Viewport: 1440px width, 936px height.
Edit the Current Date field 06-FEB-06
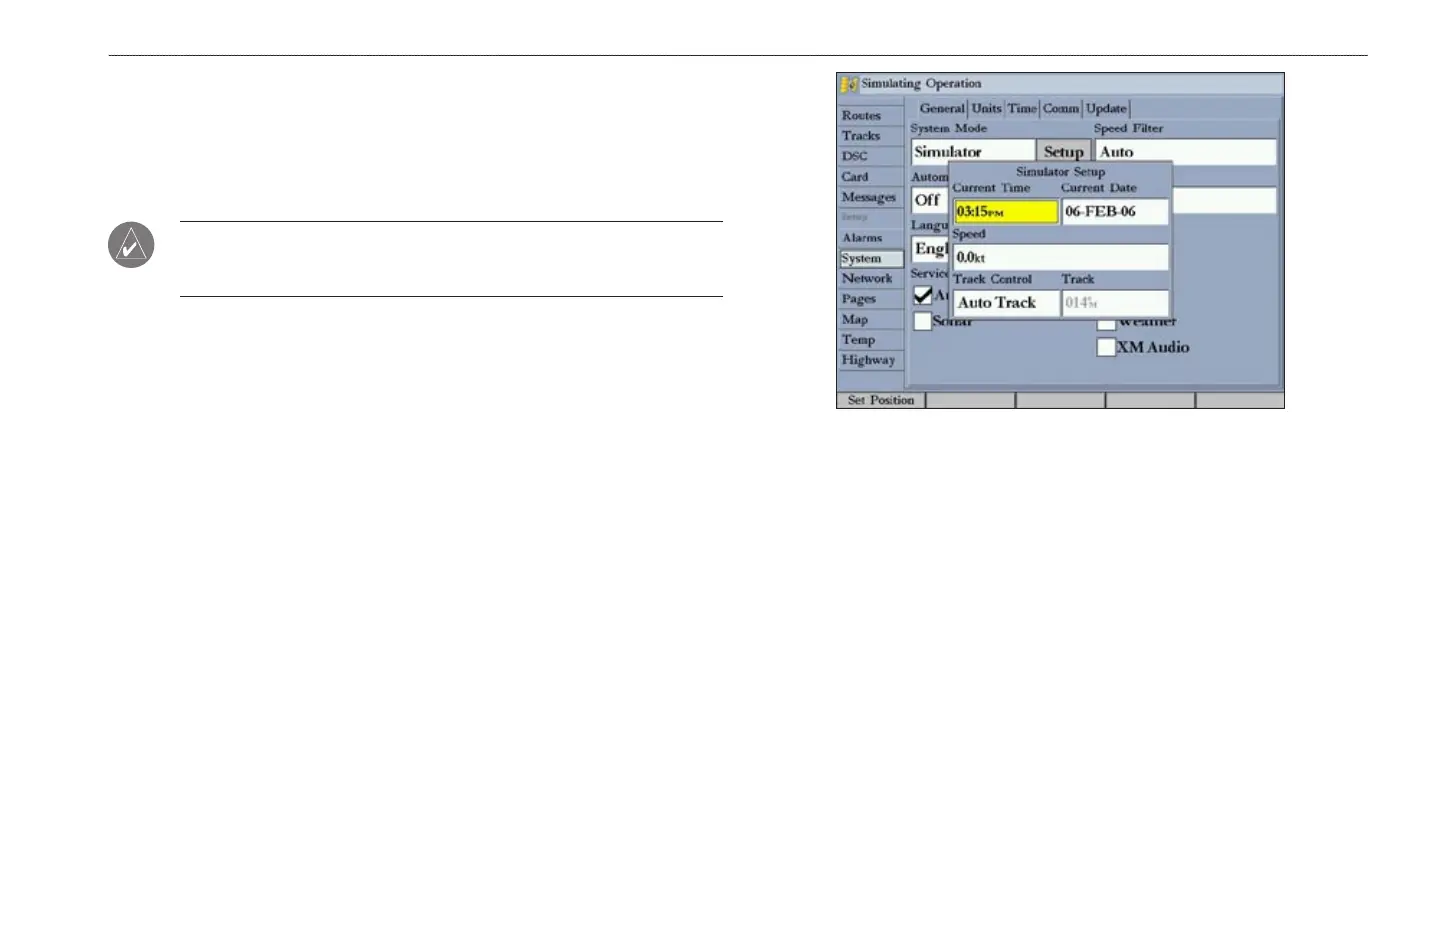point(1115,212)
